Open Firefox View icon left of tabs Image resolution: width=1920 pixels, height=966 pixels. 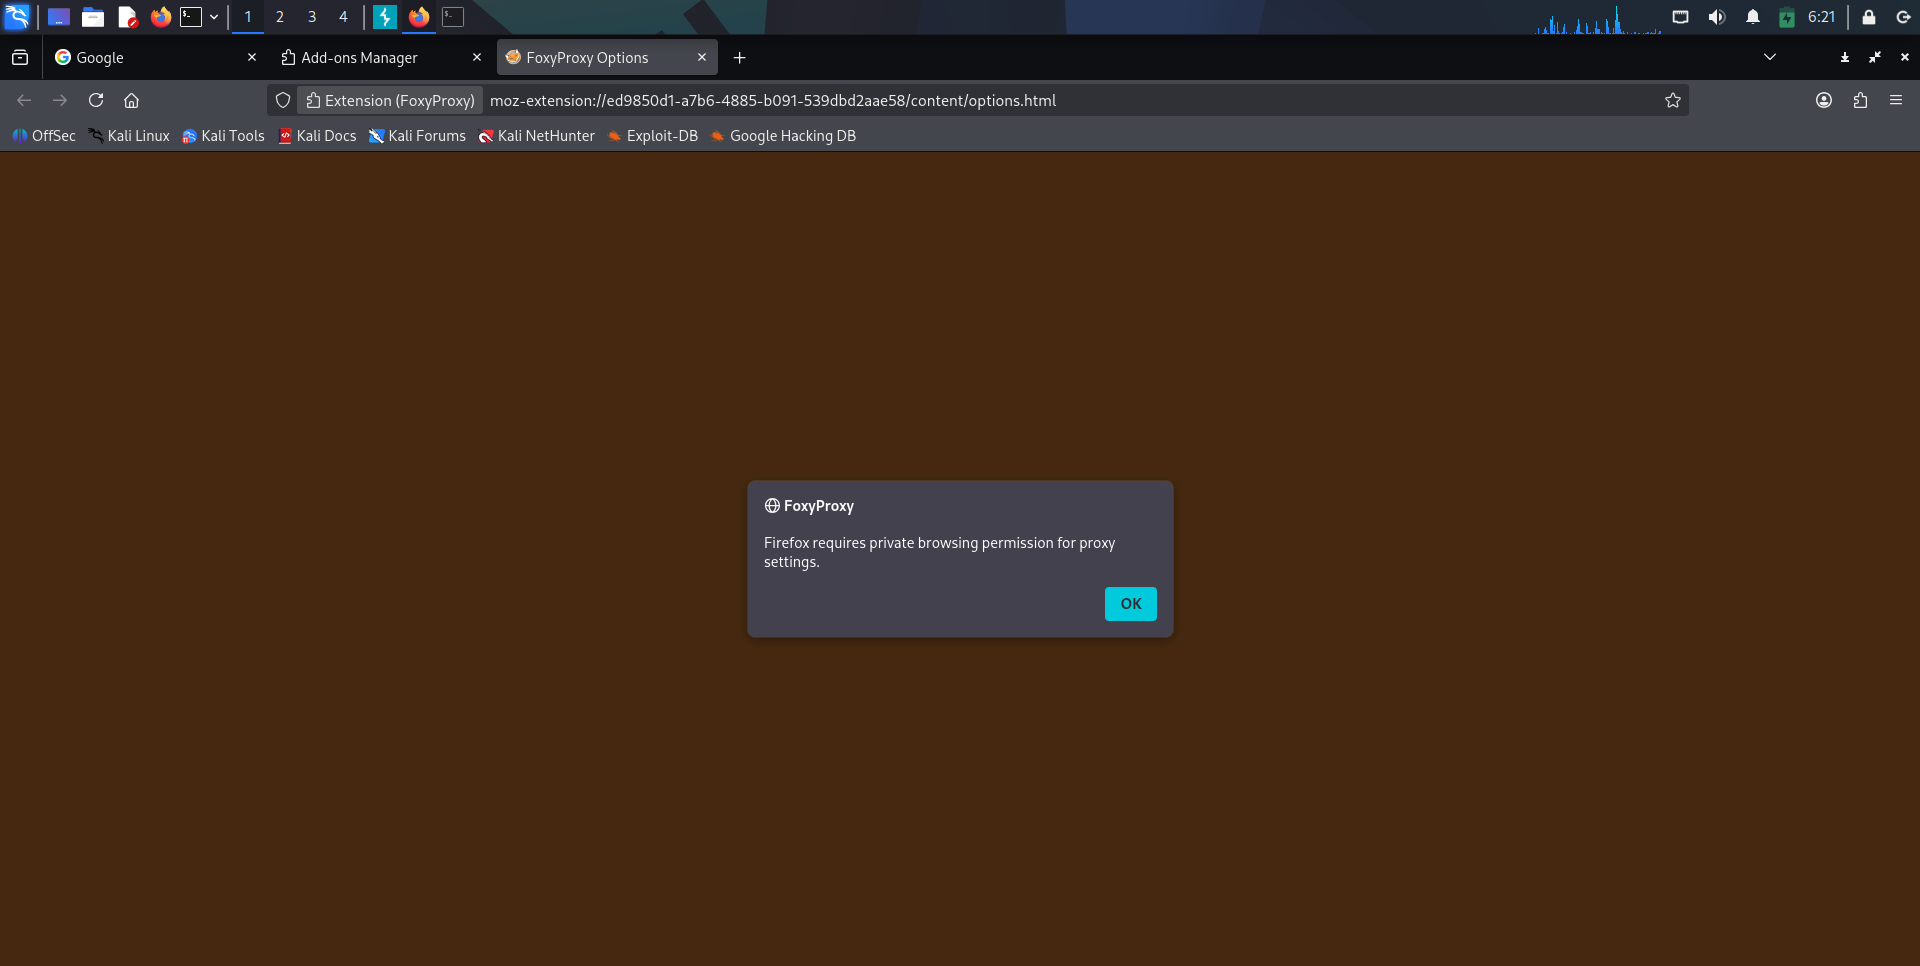pyautogui.click(x=20, y=58)
